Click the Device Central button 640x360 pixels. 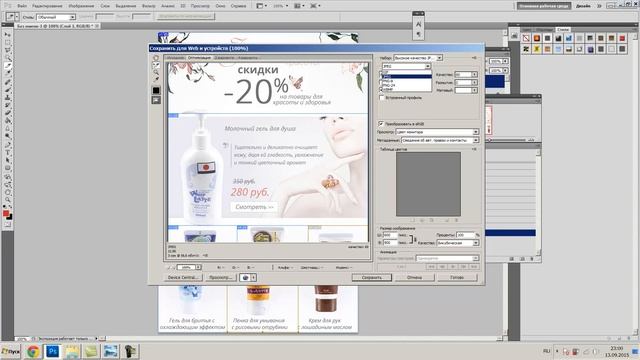(x=183, y=278)
